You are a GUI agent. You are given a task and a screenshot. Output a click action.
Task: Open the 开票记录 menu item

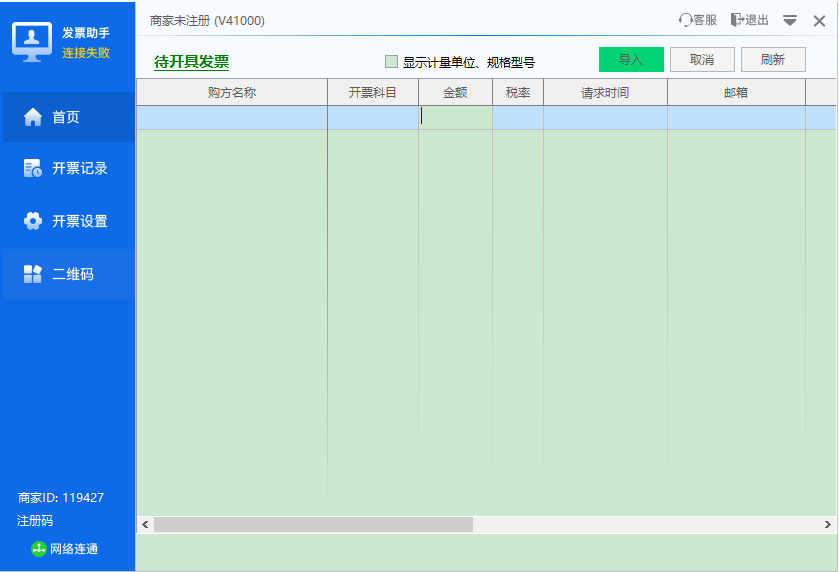tap(68, 168)
